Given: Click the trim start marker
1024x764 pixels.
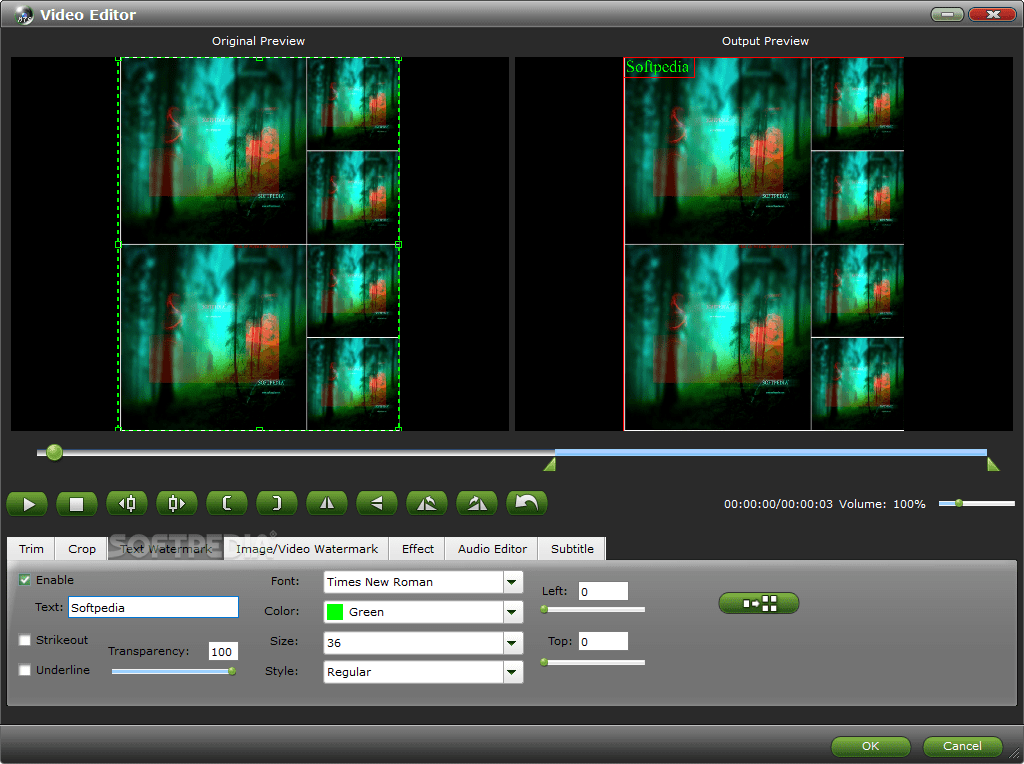Looking at the screenshot, I should pyautogui.click(x=550, y=464).
